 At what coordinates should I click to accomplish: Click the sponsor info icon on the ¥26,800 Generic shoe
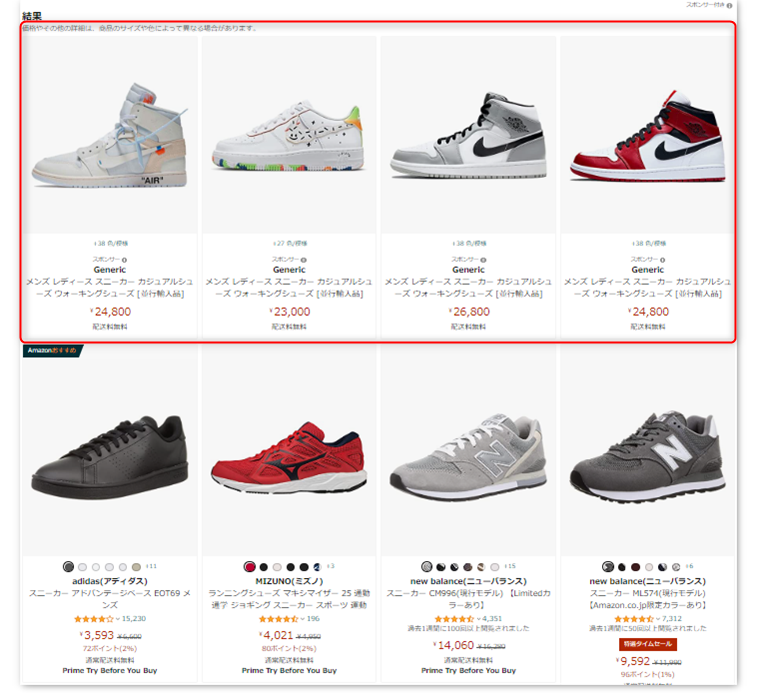[x=483, y=260]
